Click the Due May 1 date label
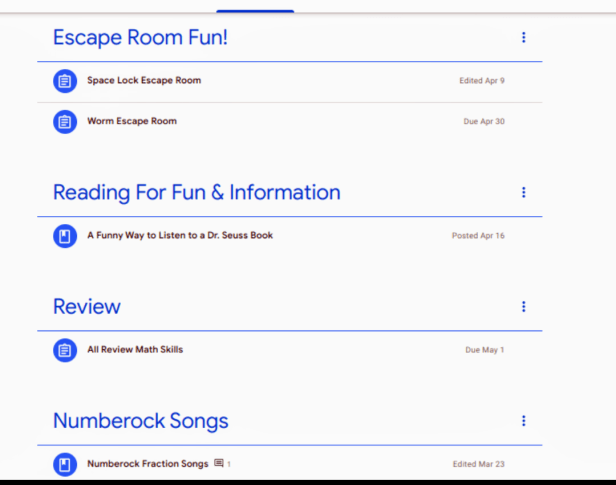 coord(484,351)
